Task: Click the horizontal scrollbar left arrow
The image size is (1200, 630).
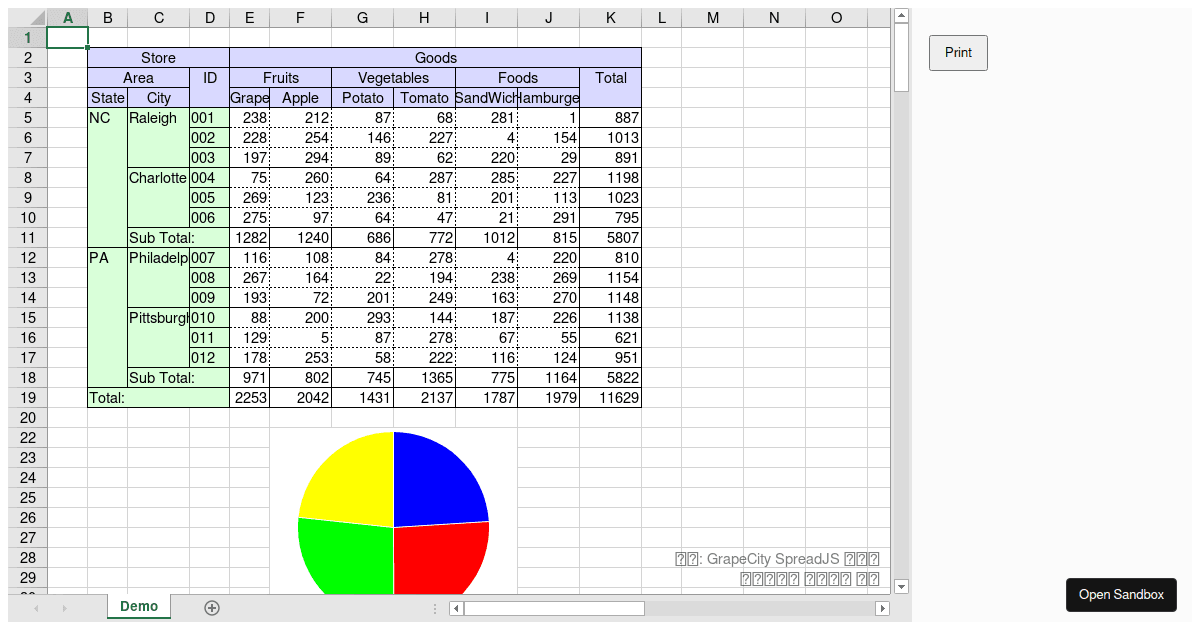Action: (456, 608)
